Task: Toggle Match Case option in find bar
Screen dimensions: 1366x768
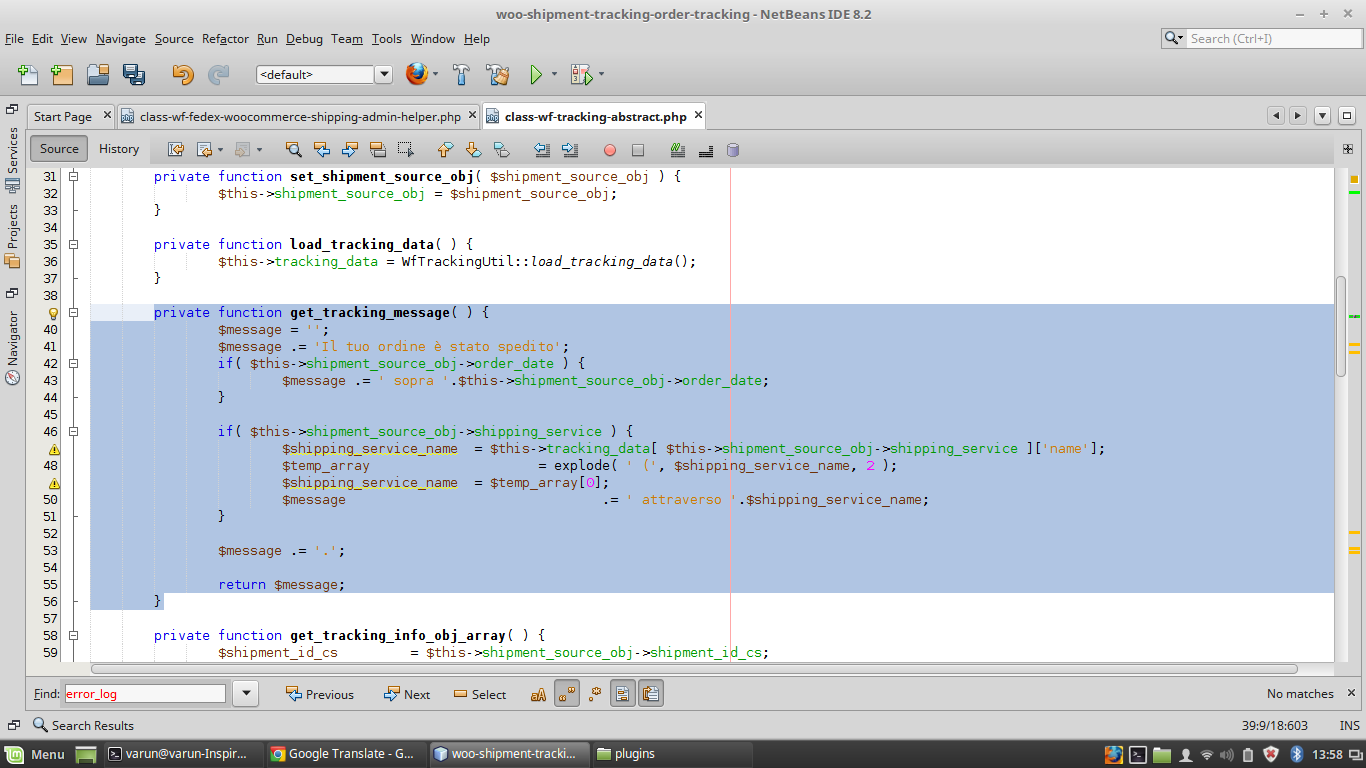Action: point(539,694)
